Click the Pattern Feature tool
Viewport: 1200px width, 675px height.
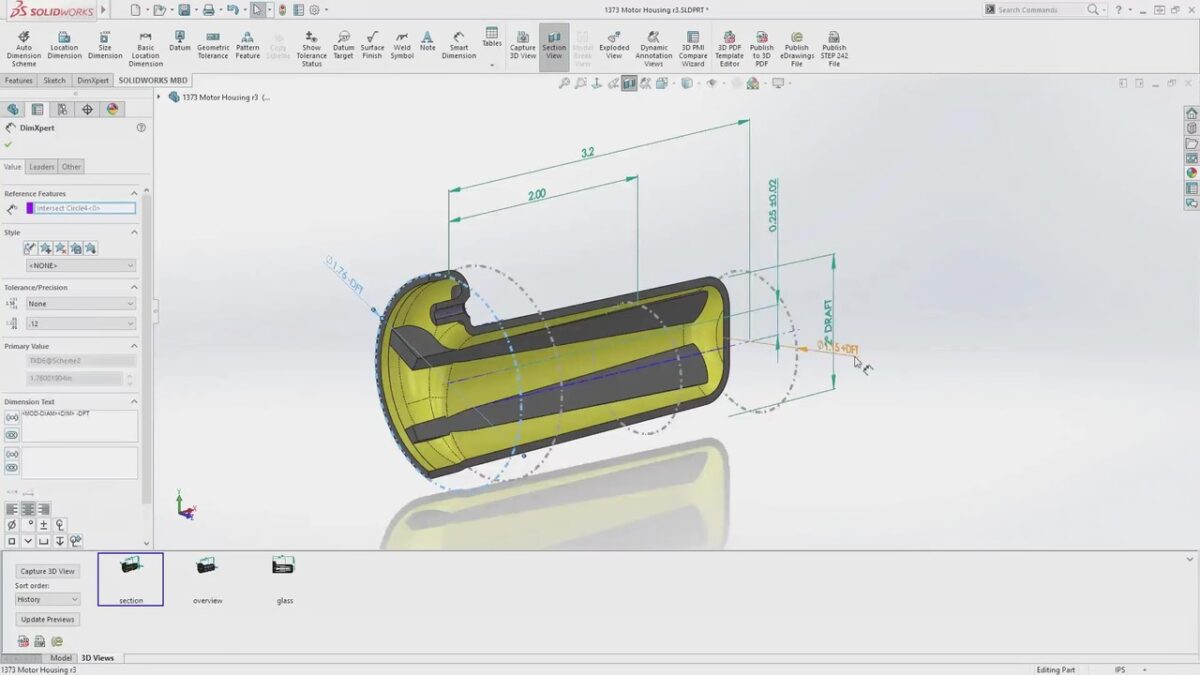[x=248, y=45]
